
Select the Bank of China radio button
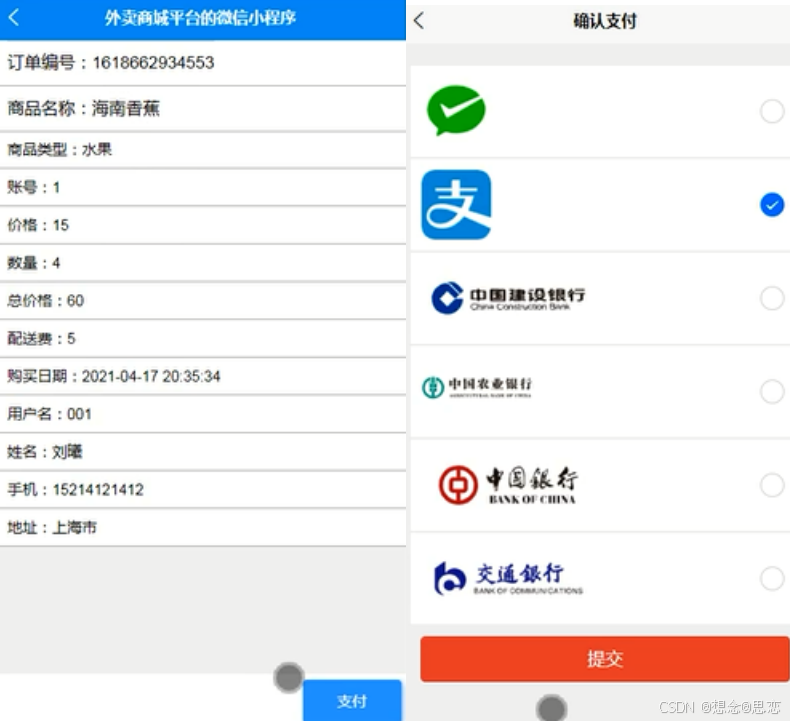771,485
